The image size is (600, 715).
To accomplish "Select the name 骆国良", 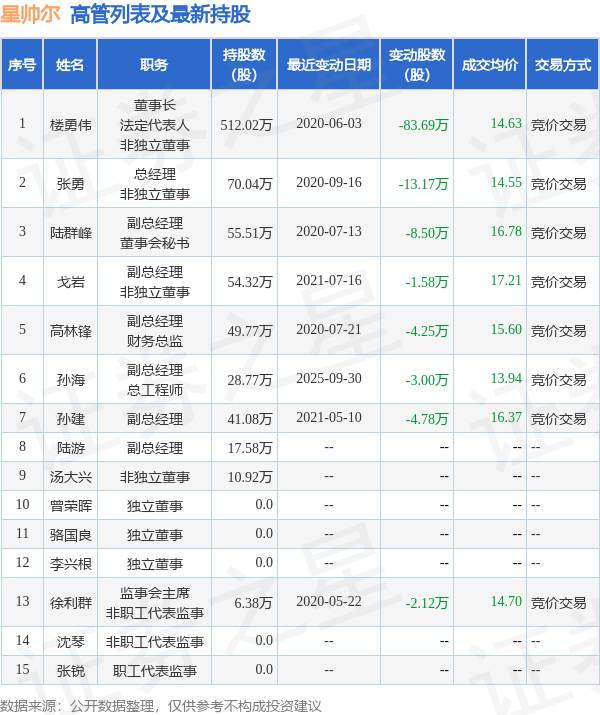I will coord(71,535).
